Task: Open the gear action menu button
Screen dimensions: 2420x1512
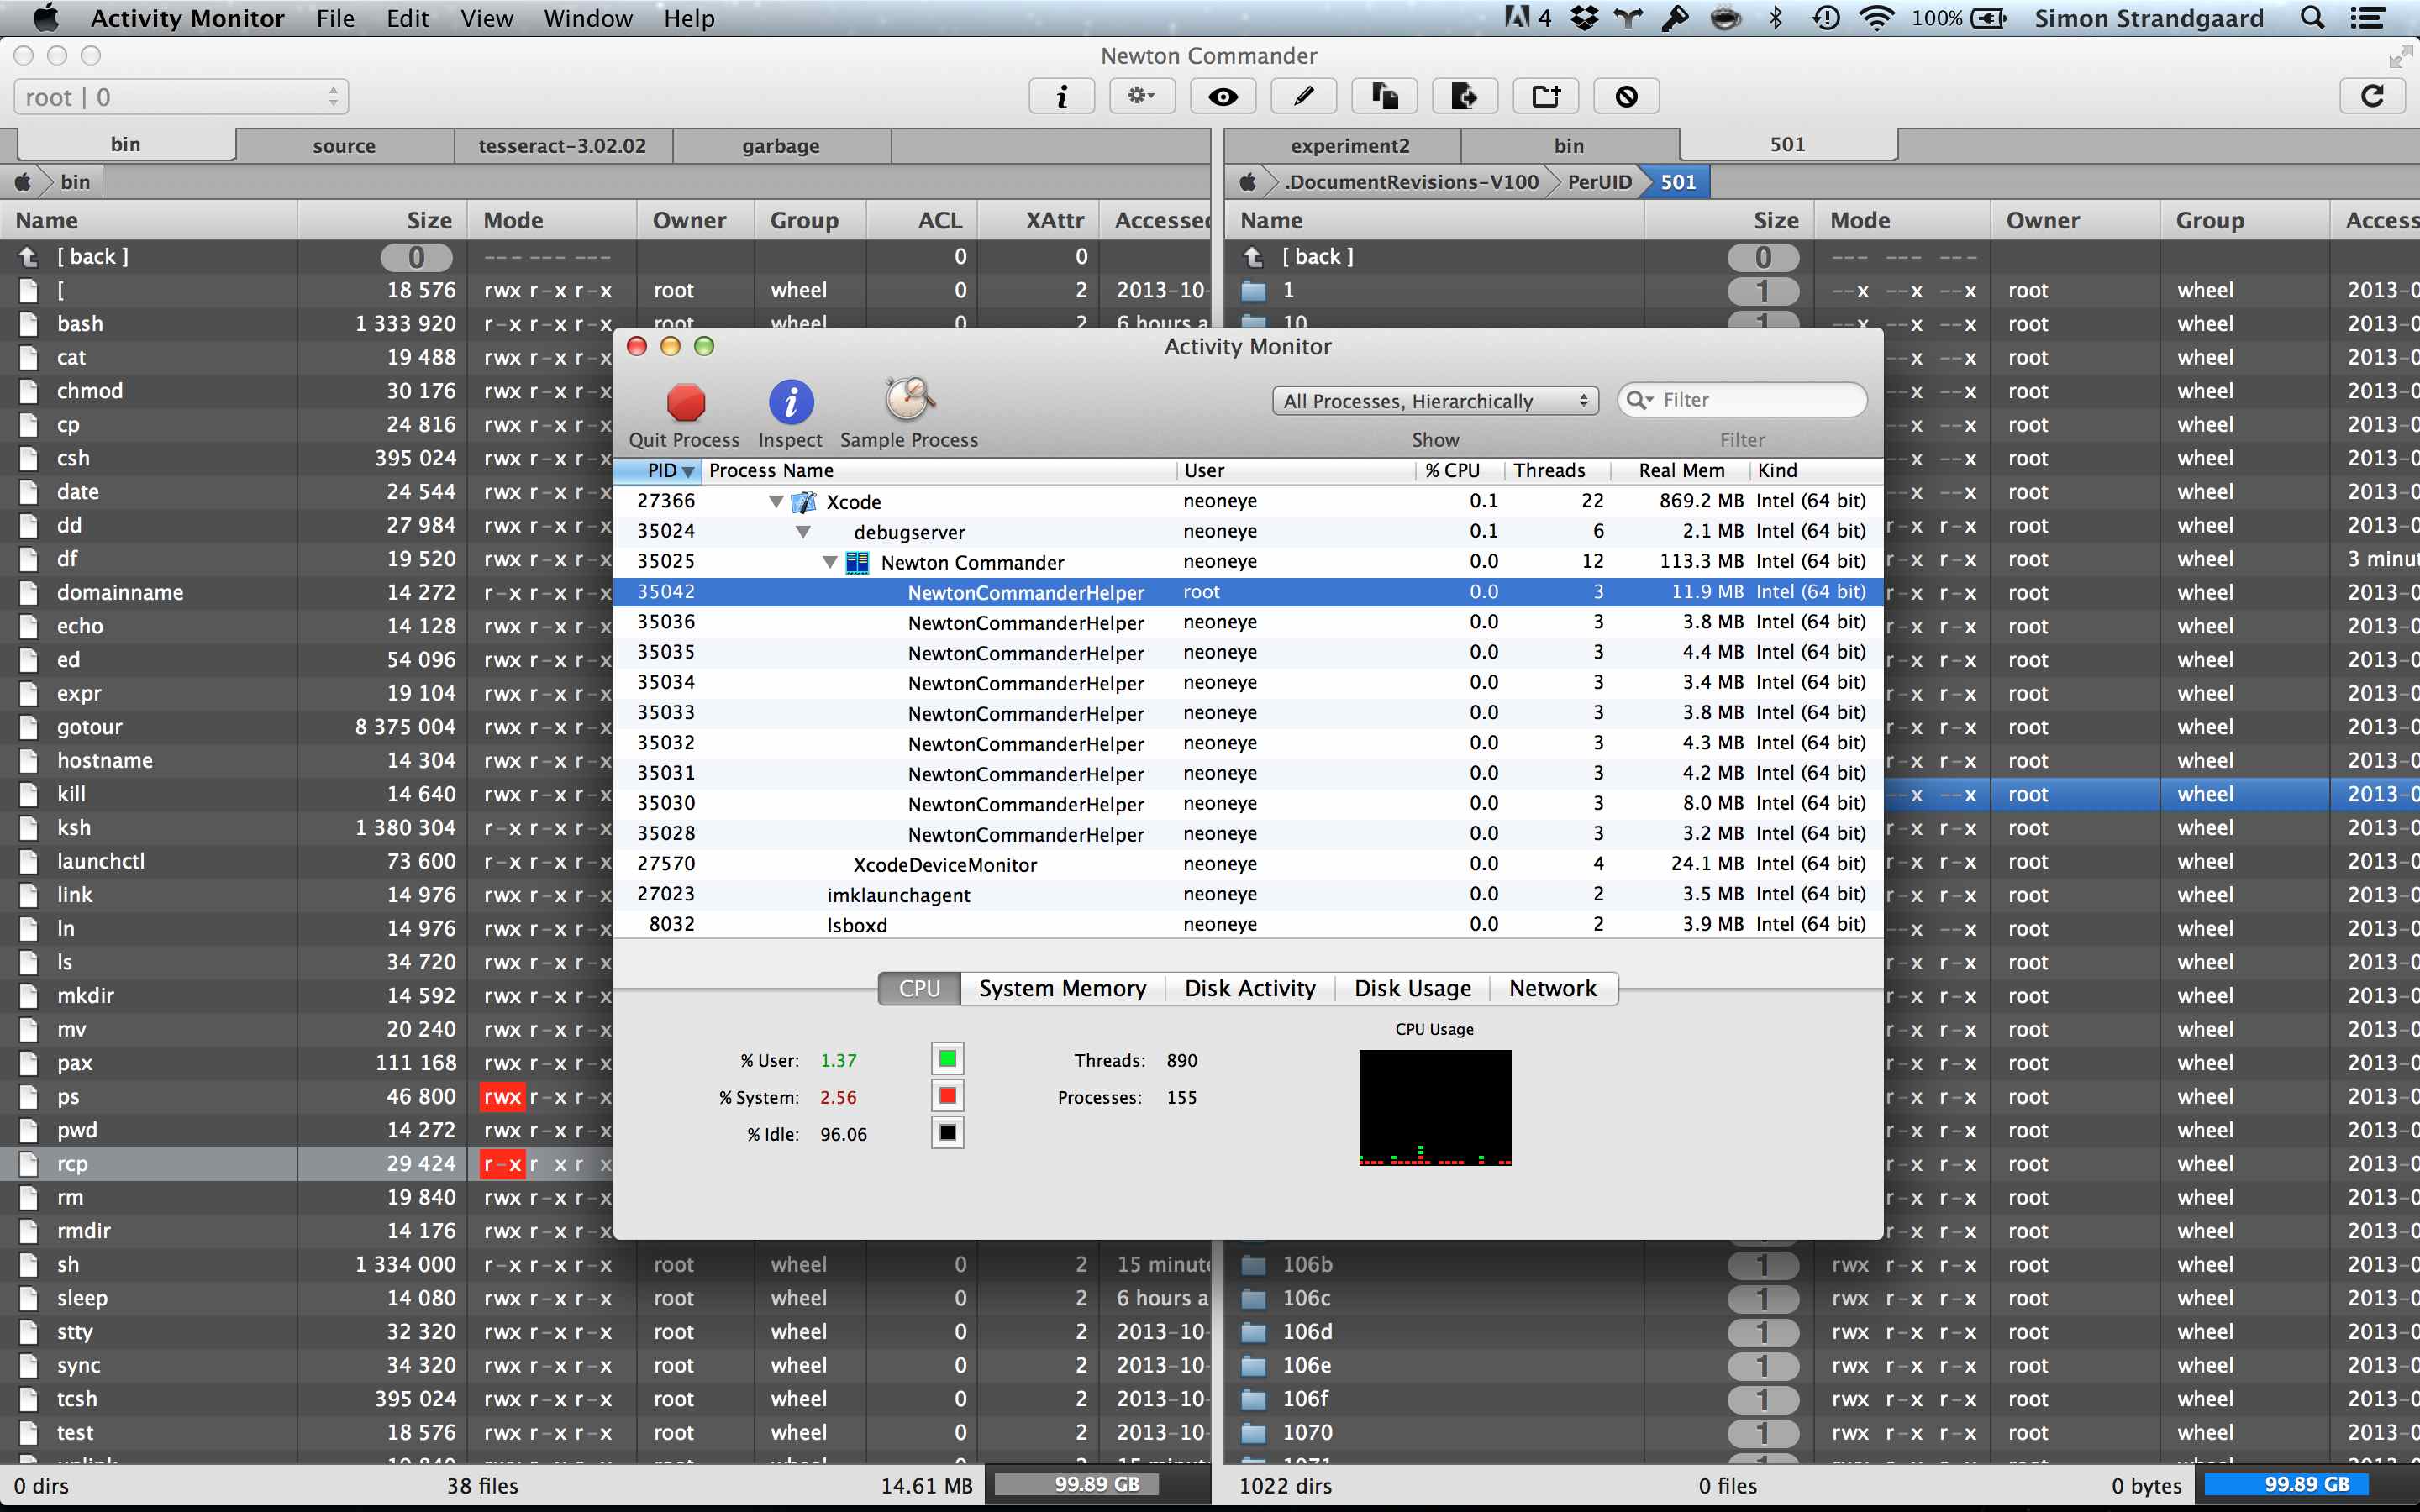Action: [x=1142, y=97]
